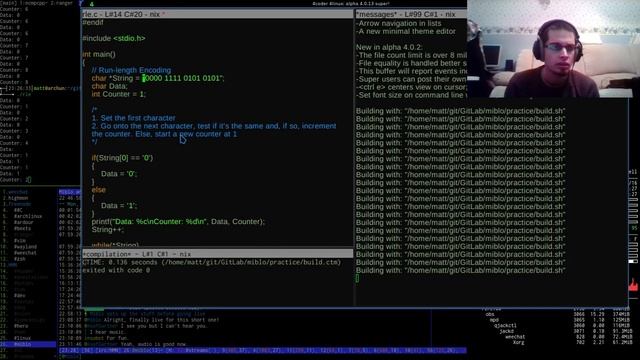Click the red flame icon in right sidebar
Screen dimensions: 640x360
(x=634, y=284)
